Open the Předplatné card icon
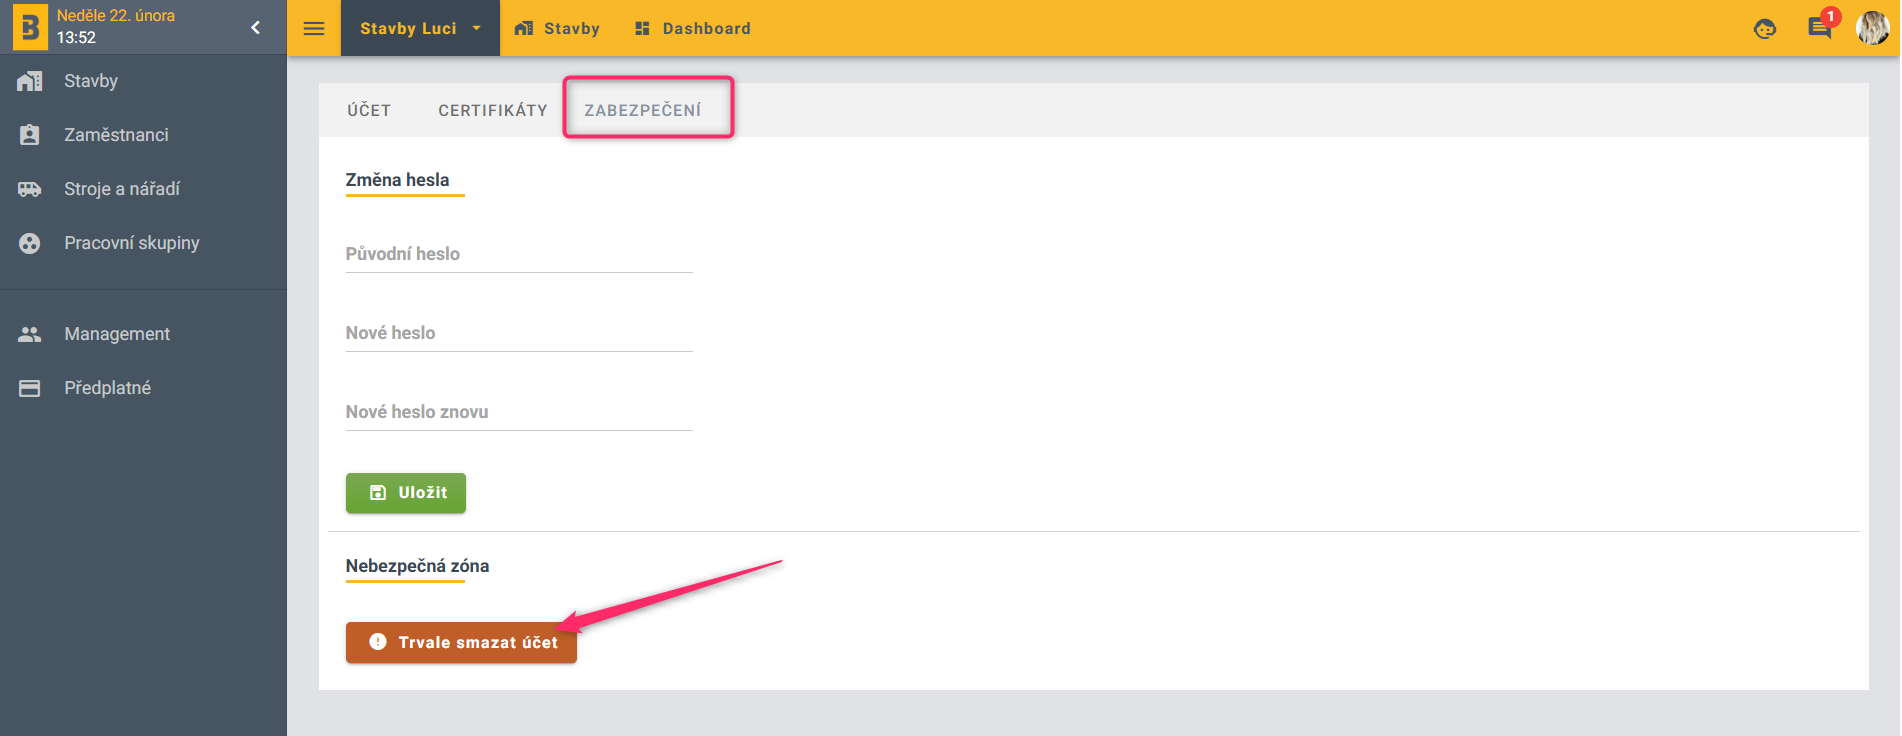Viewport: 1902px width, 736px height. pos(30,388)
